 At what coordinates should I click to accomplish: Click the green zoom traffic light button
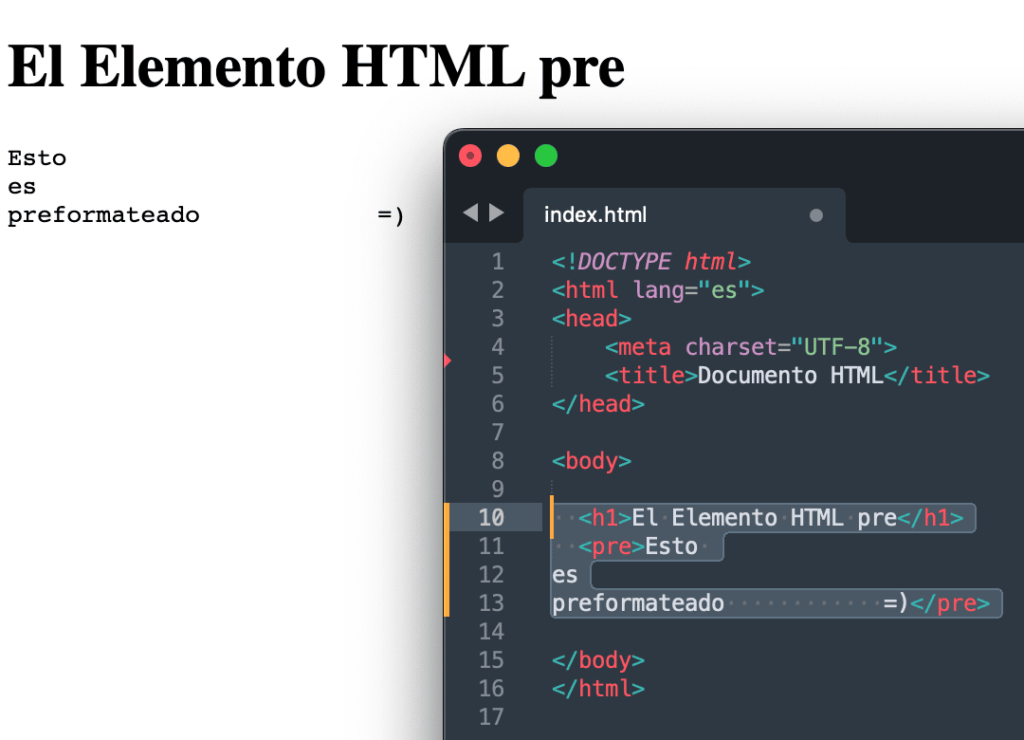point(546,156)
